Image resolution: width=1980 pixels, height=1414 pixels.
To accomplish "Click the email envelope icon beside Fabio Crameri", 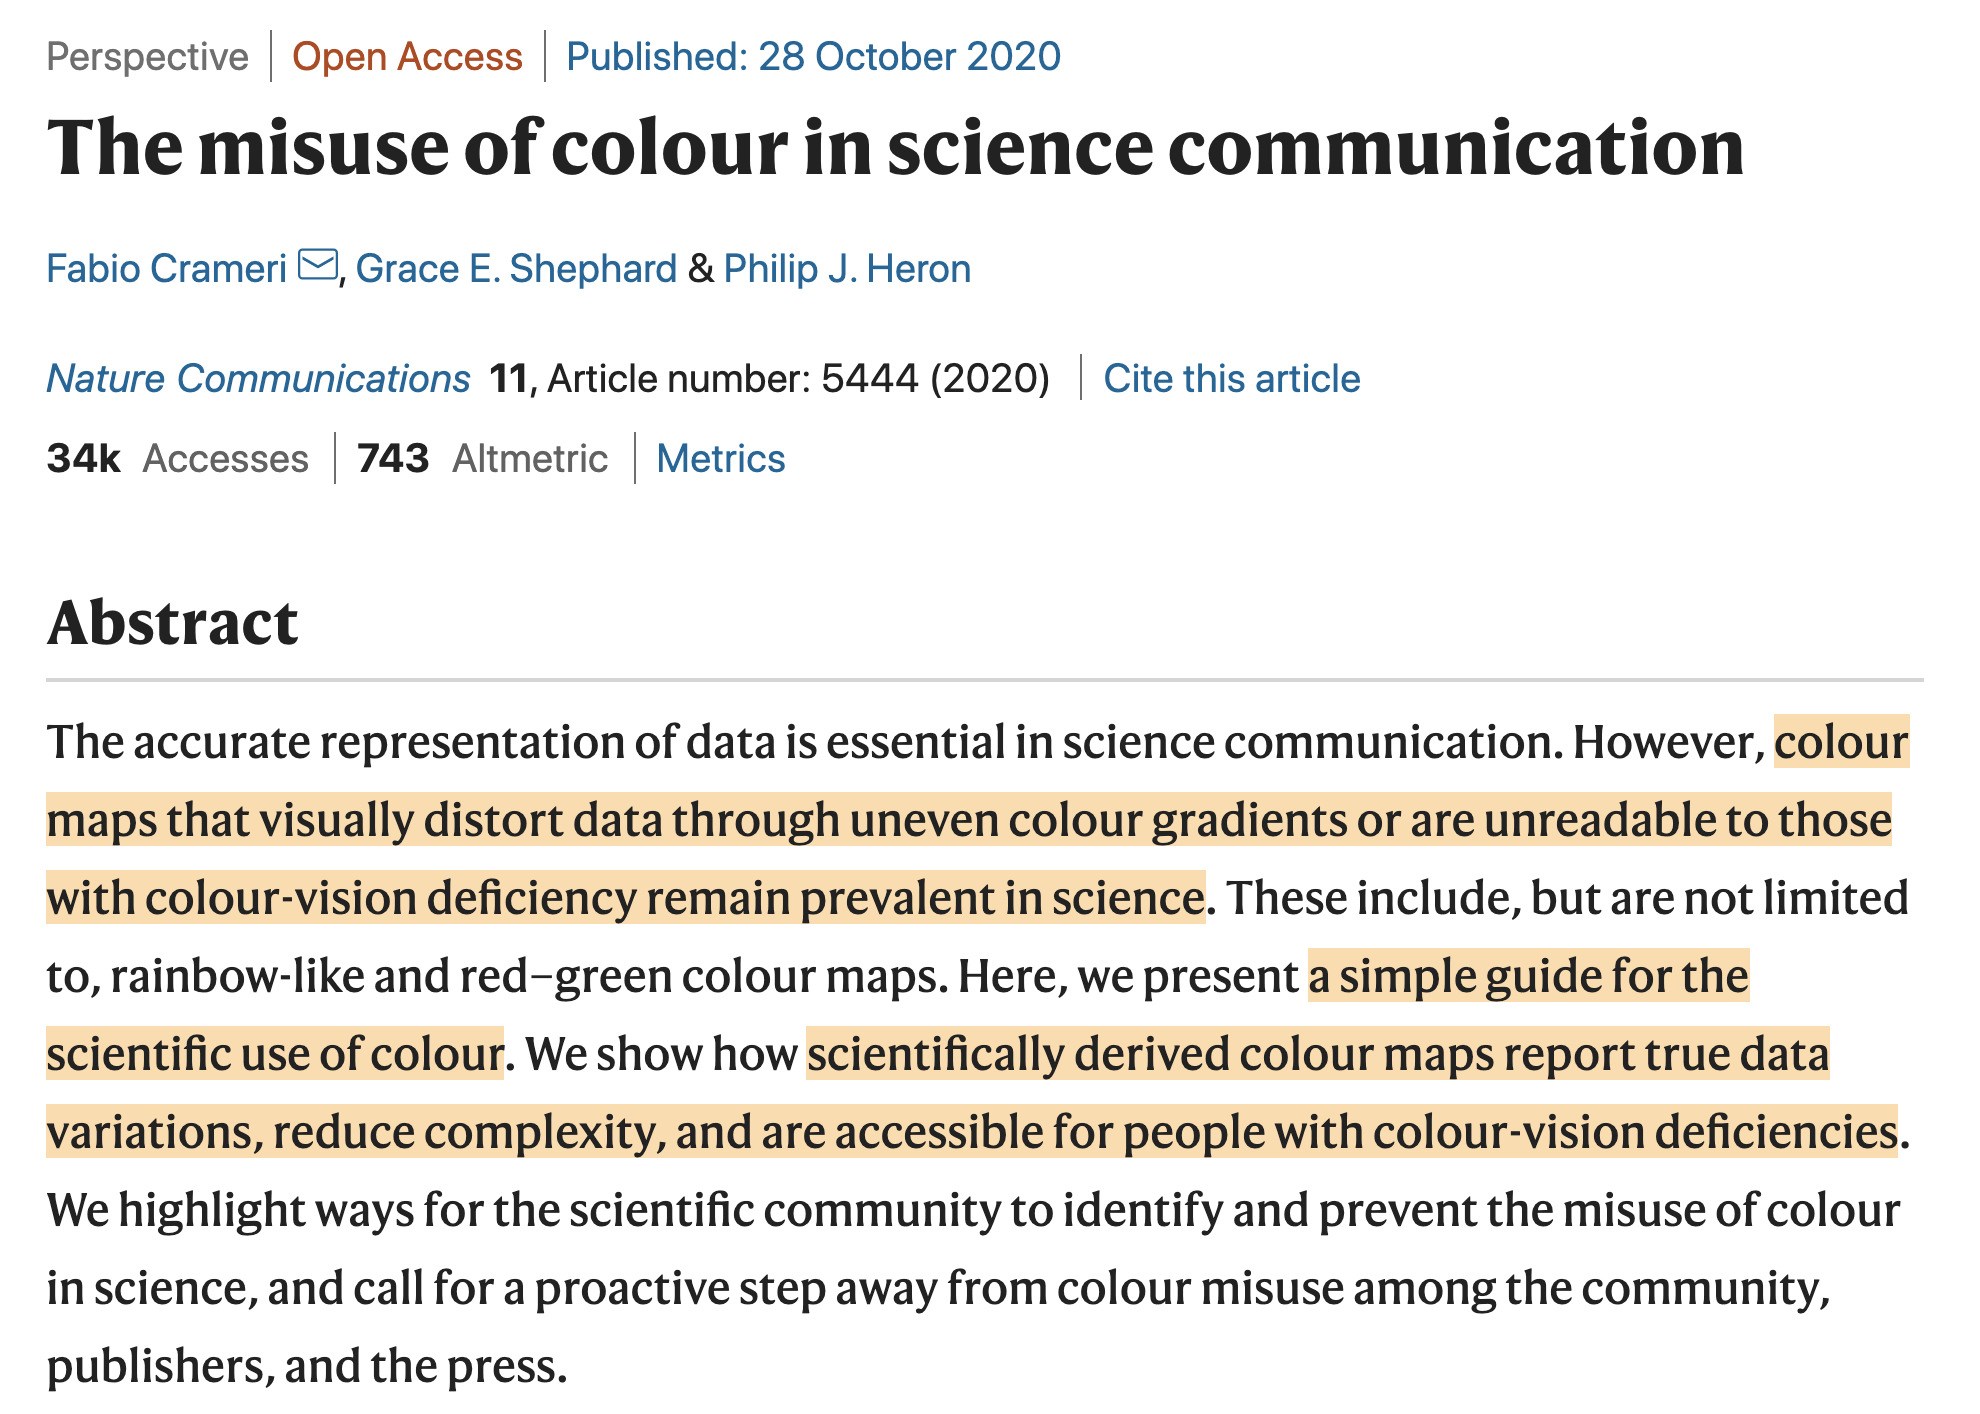I will pos(318,266).
